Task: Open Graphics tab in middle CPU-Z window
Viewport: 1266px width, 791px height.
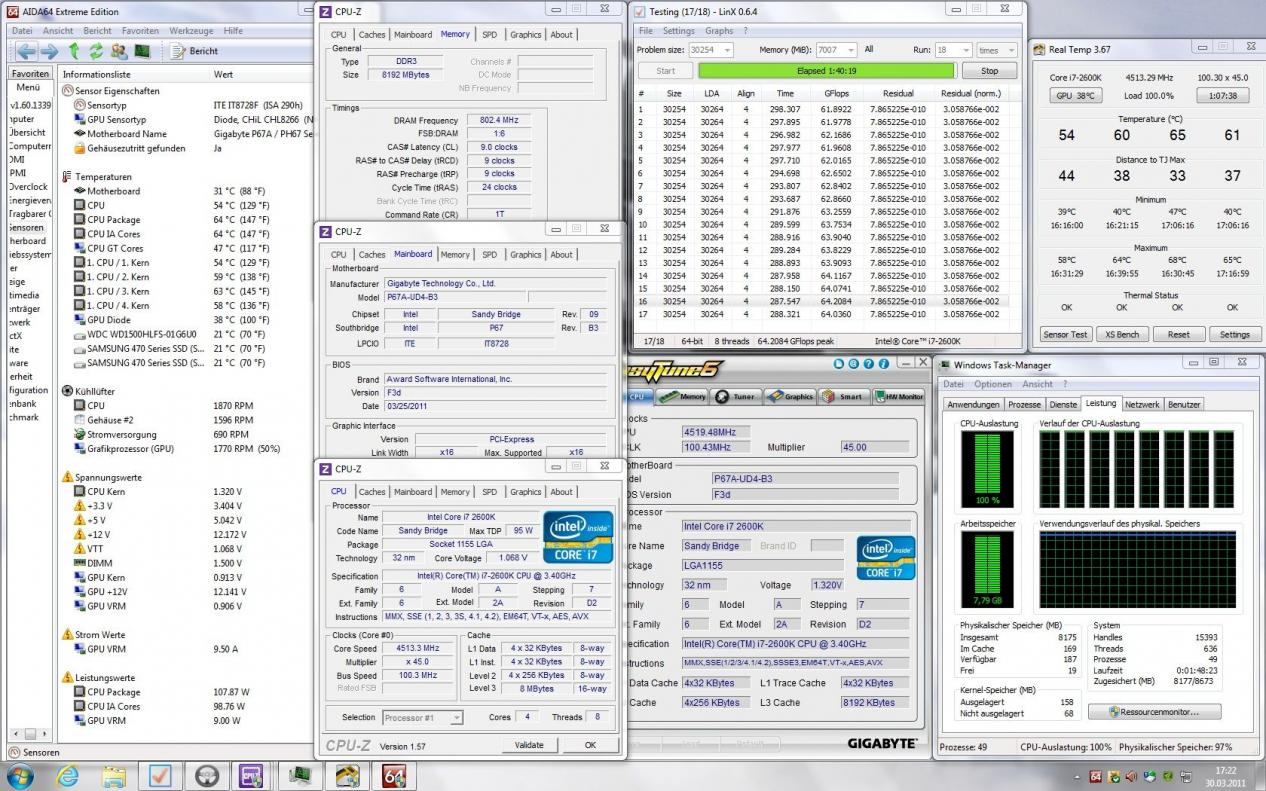Action: (x=525, y=254)
